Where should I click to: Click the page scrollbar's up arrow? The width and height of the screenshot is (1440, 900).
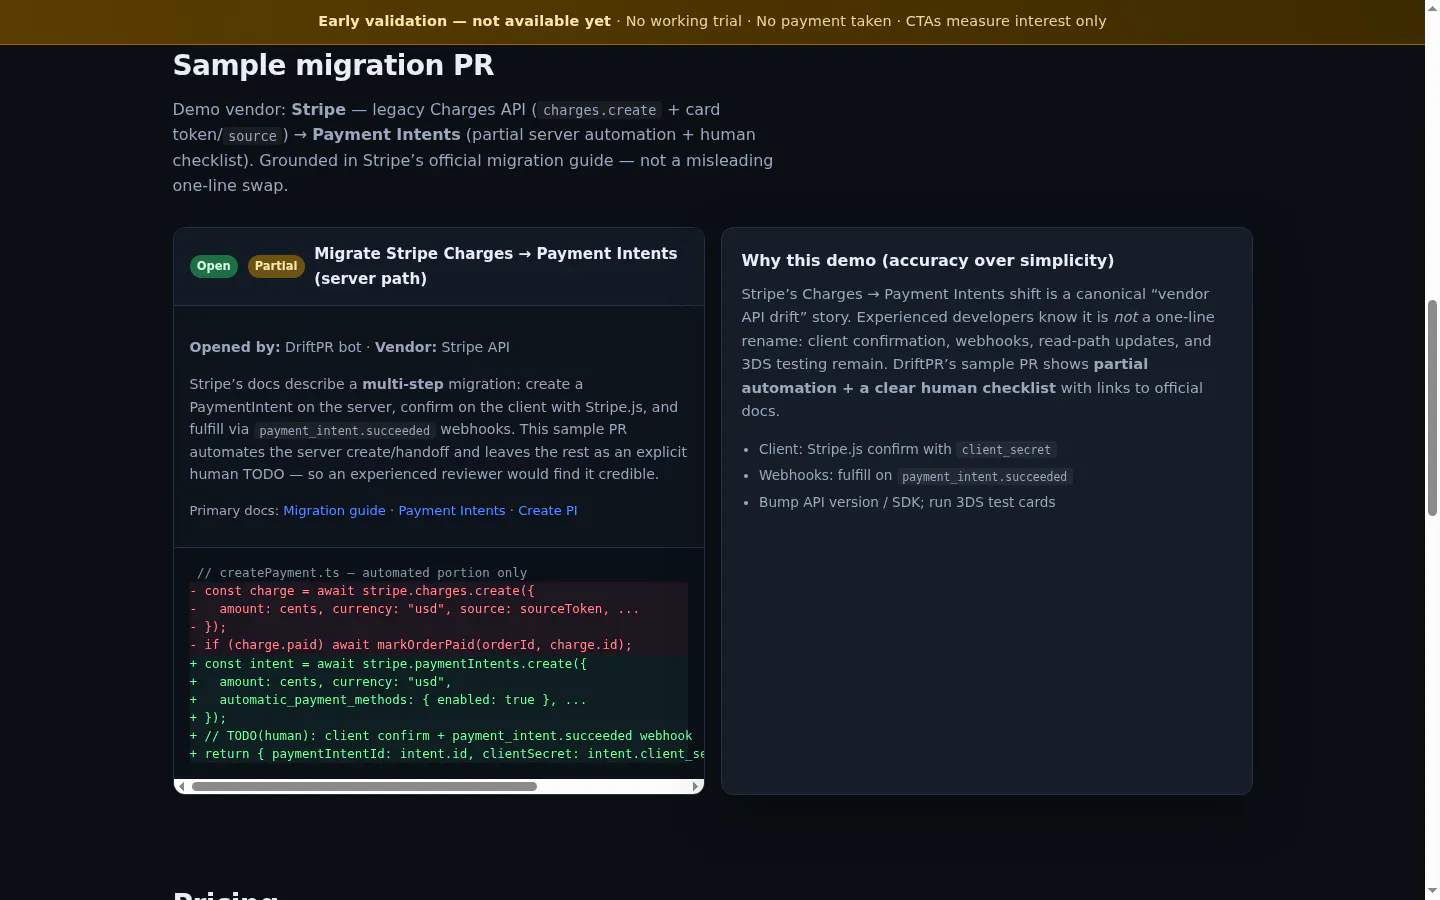tap(1432, 7)
